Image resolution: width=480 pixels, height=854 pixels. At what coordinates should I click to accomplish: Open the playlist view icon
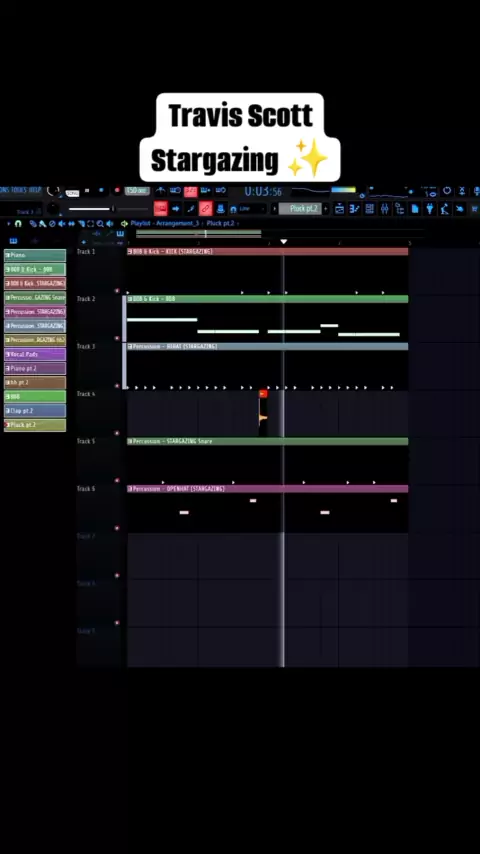[x=339, y=209]
